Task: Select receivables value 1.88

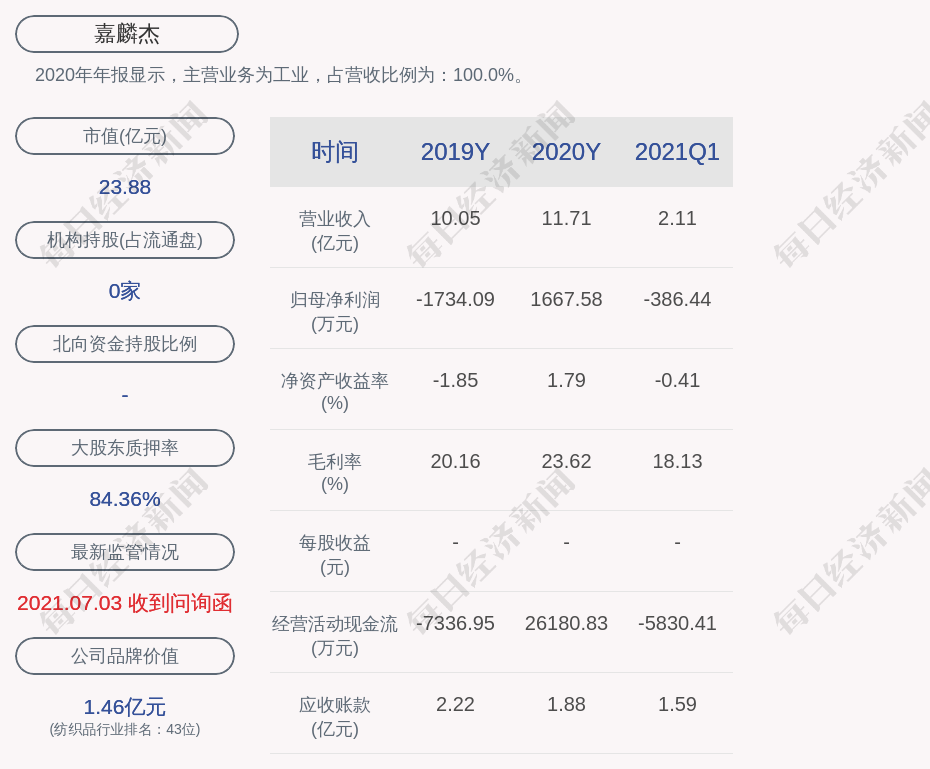Action: click(566, 704)
